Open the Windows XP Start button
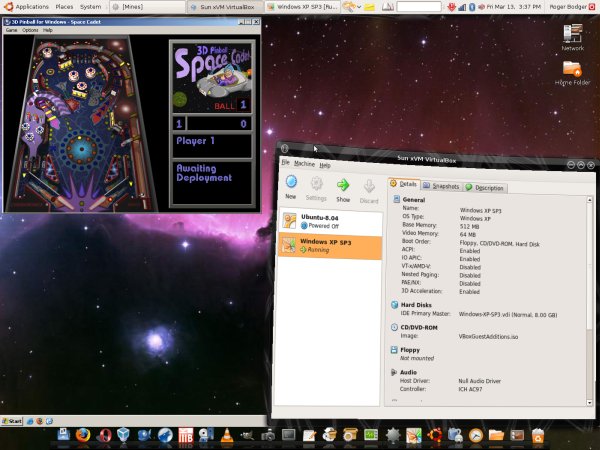 pos(12,421)
